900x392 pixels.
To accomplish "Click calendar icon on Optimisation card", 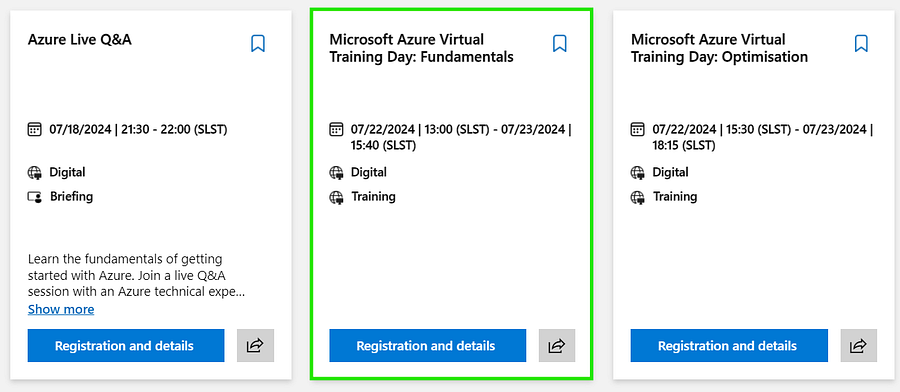I will pos(638,129).
